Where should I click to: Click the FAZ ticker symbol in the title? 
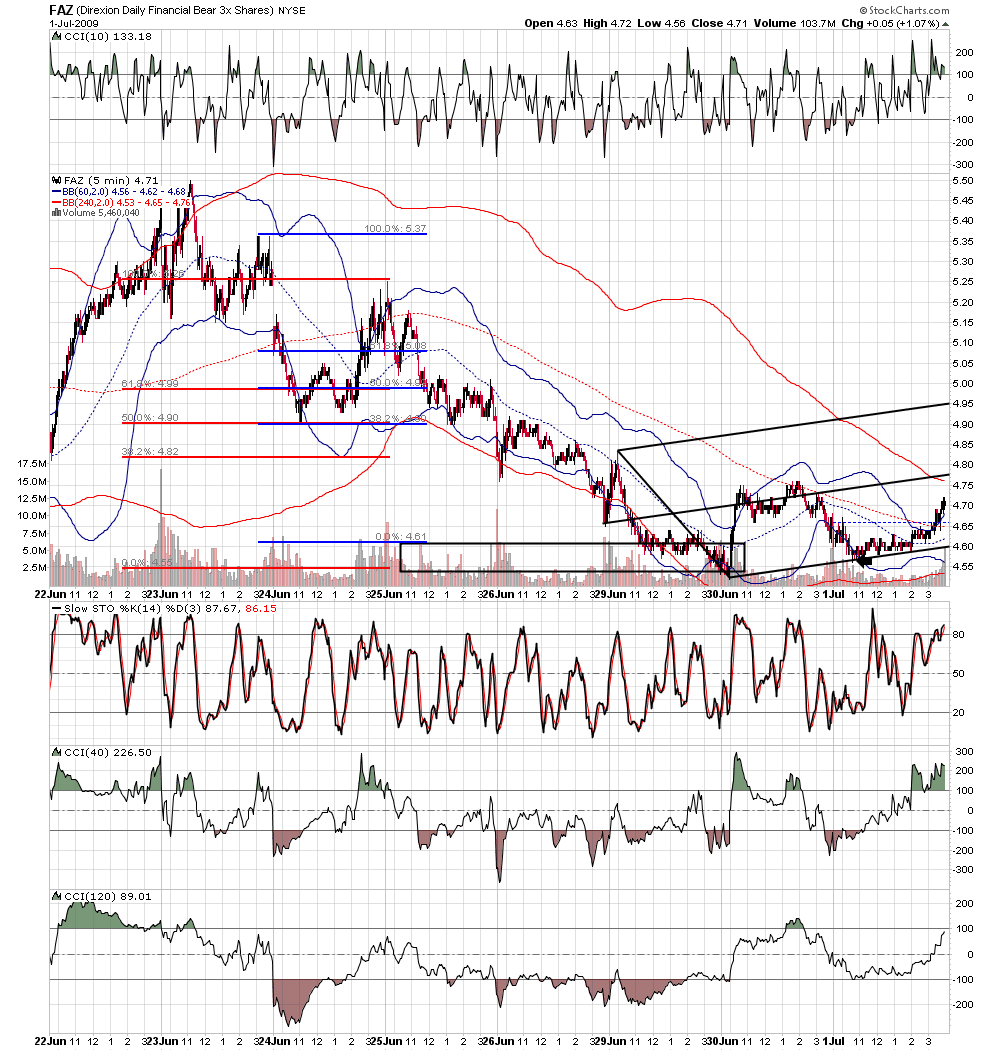(x=61, y=10)
